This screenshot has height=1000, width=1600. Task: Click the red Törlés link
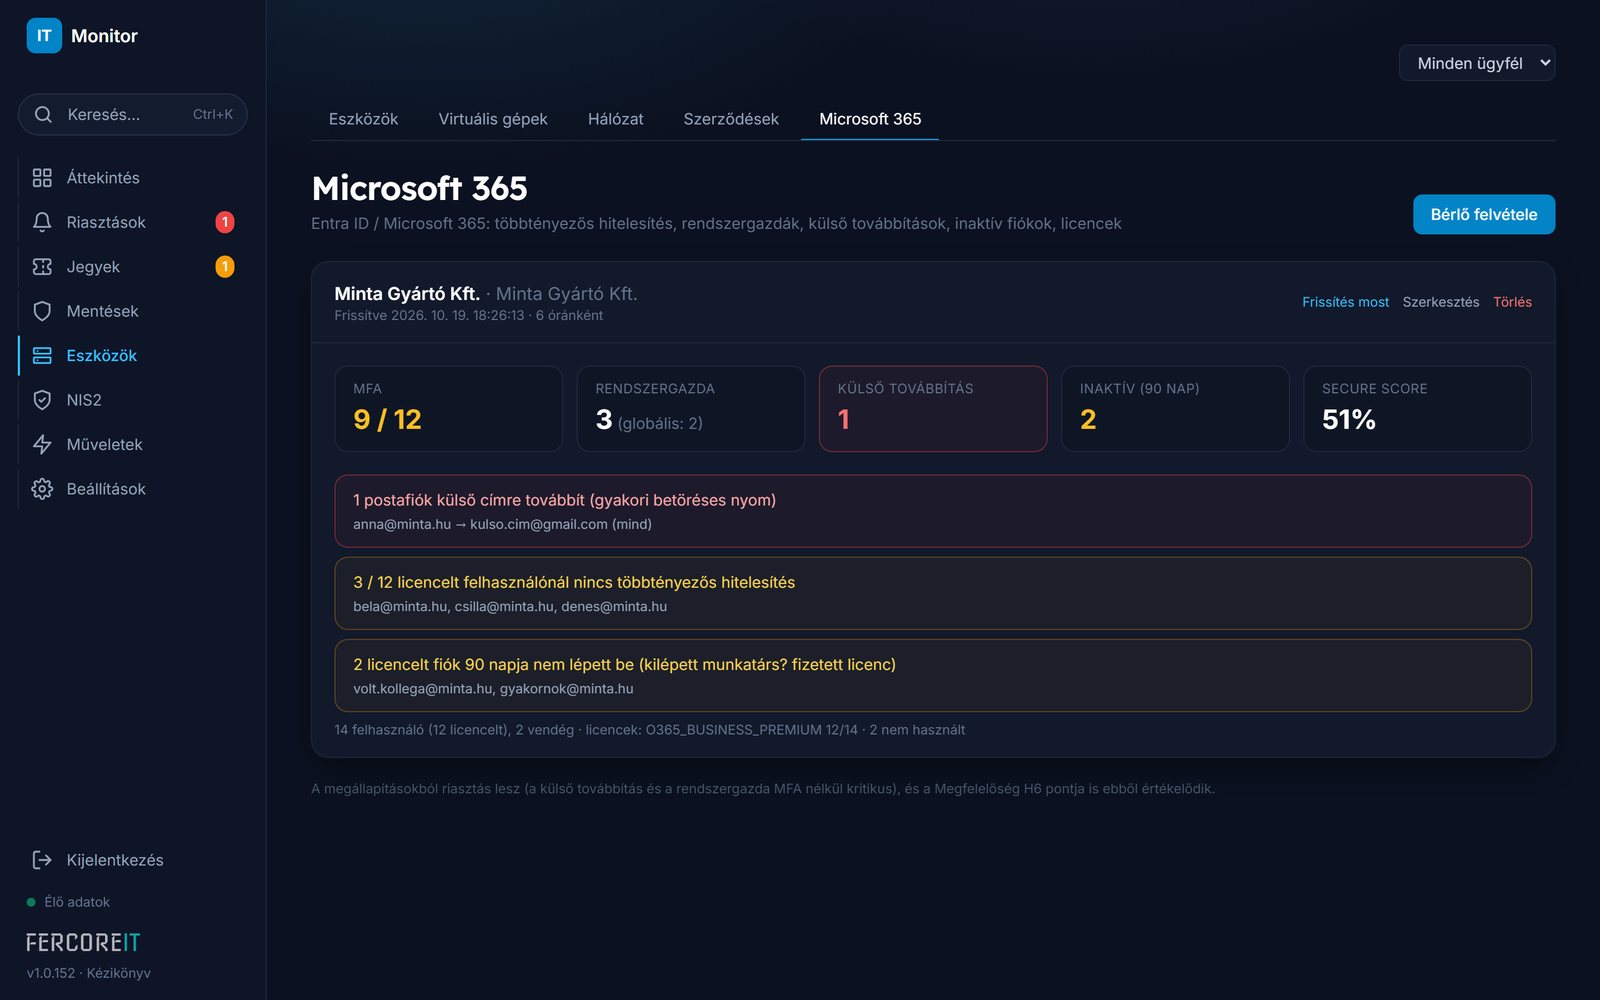[x=1512, y=302]
